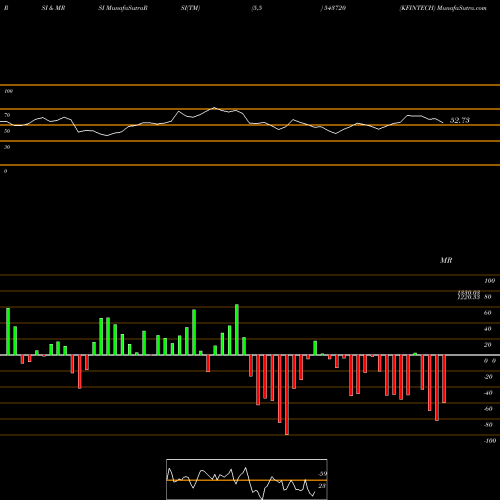Click the MR axis label -60
This screenshot has height=500, width=500.
point(488,409)
